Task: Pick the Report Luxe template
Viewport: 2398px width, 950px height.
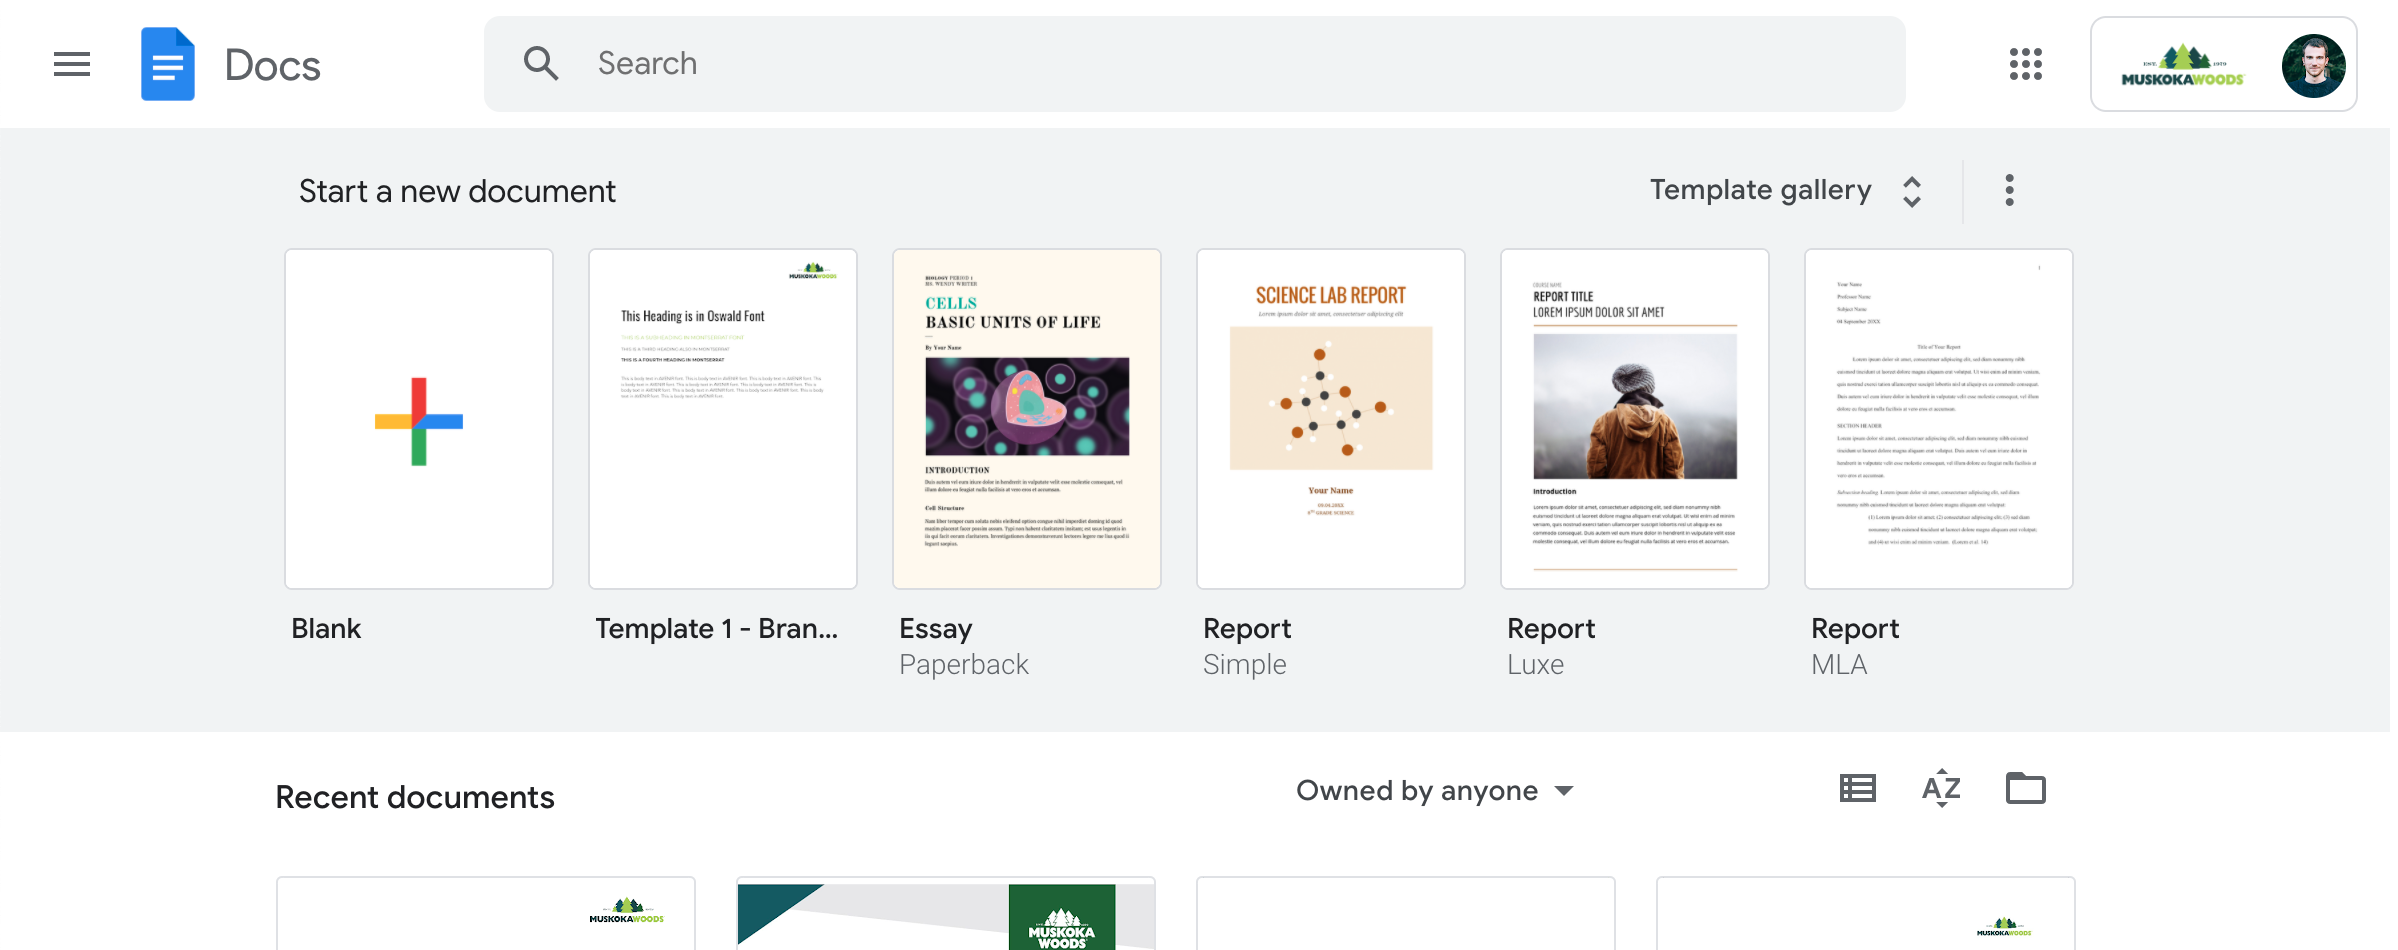Action: click(1635, 420)
